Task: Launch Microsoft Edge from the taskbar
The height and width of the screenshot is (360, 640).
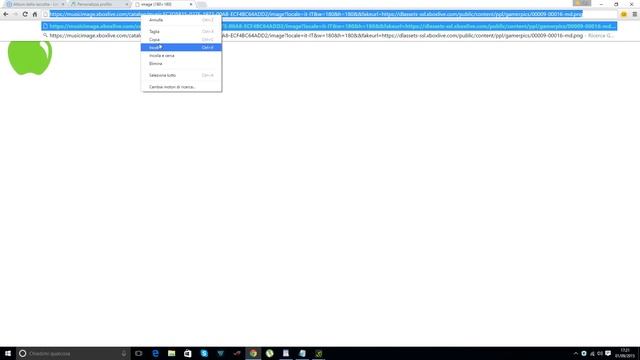Action: point(155,353)
